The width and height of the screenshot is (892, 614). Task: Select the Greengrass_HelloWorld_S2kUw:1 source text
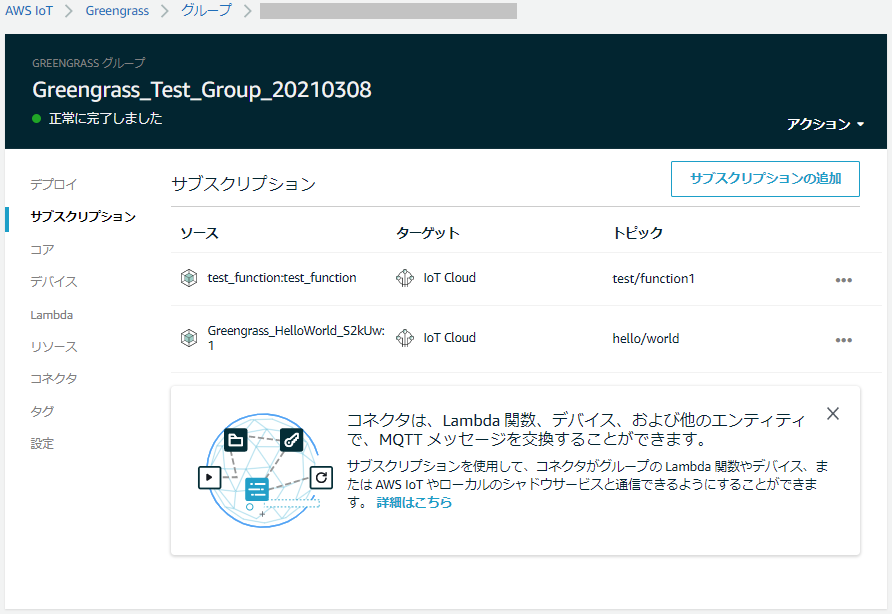[296, 338]
